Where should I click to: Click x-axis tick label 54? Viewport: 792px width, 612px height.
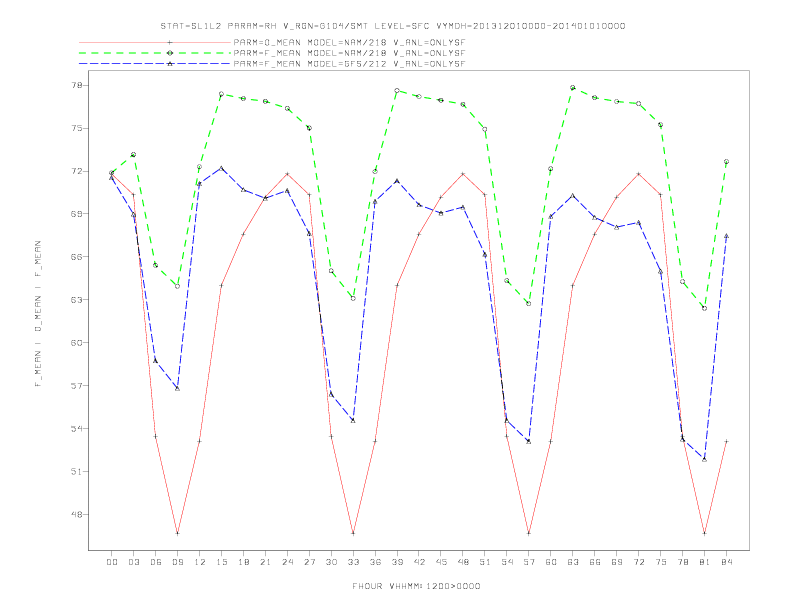507,562
